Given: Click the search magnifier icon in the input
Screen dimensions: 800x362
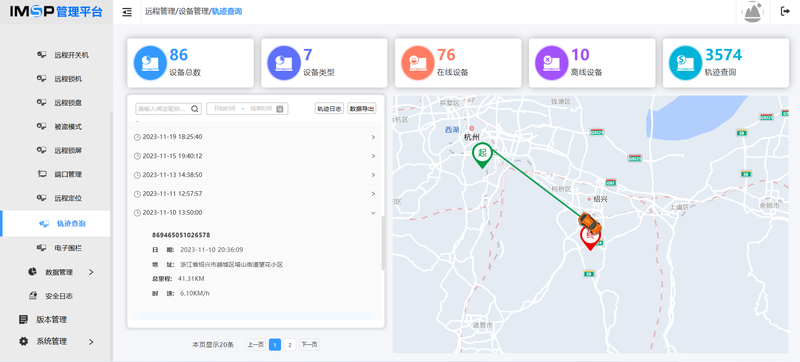Looking at the screenshot, I should pos(195,109).
